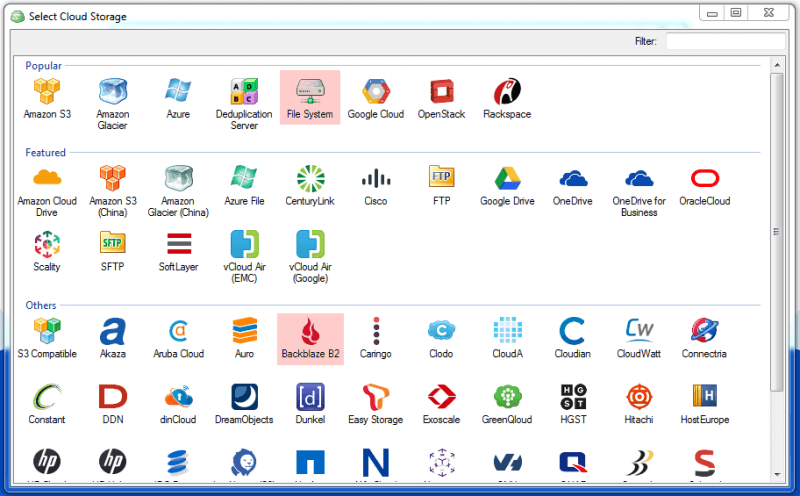Select the Cisco storage icon
Image resolution: width=800 pixels, height=496 pixels.
(376, 185)
